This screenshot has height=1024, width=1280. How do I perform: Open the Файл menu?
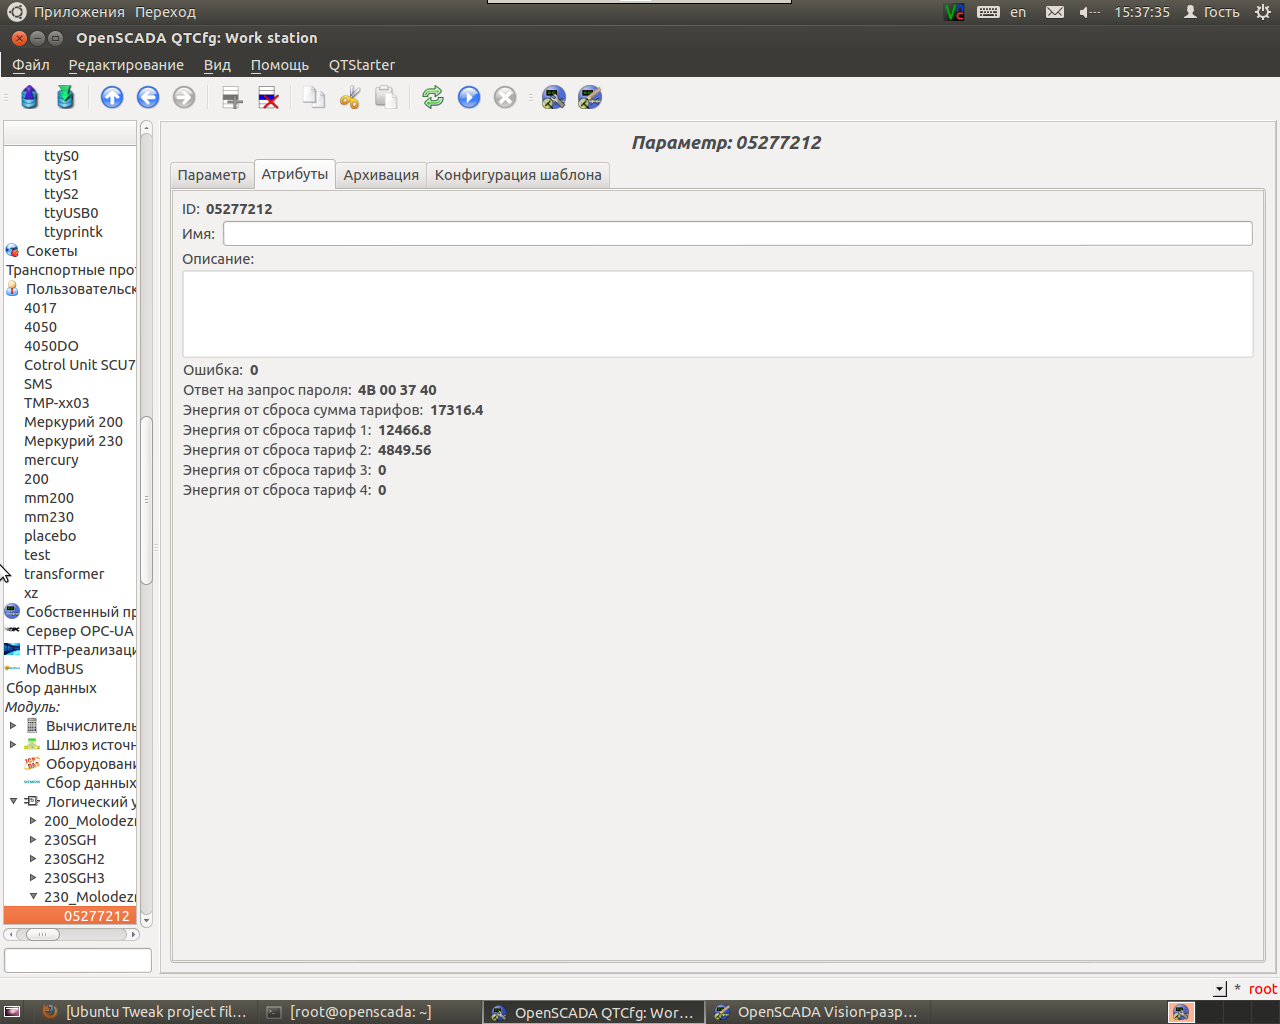[31, 65]
